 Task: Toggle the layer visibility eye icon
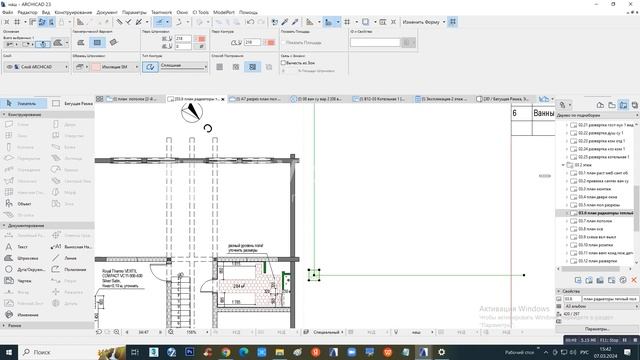10,67
